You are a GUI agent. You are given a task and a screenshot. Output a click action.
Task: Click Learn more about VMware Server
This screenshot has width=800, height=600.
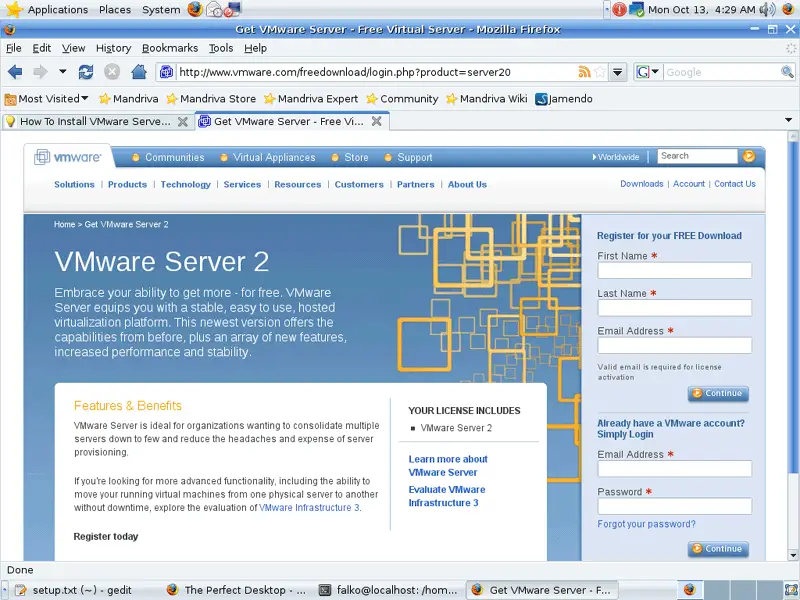(448, 465)
